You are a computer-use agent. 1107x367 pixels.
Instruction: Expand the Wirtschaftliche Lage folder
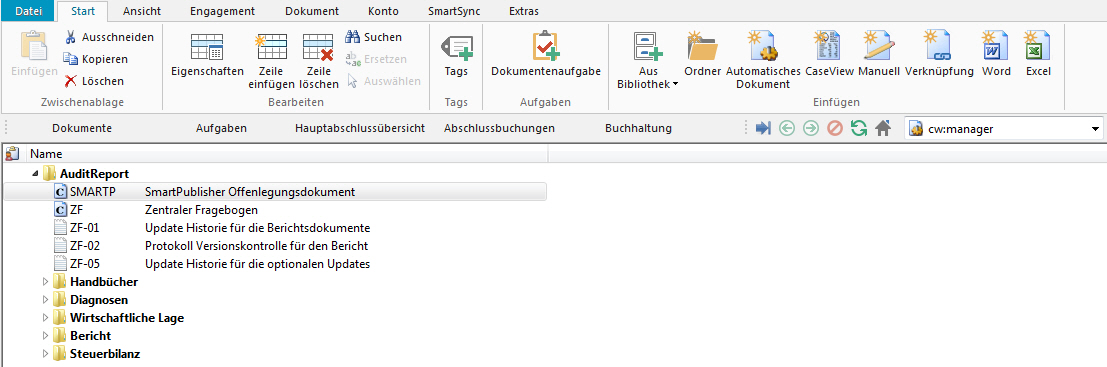pos(46,318)
